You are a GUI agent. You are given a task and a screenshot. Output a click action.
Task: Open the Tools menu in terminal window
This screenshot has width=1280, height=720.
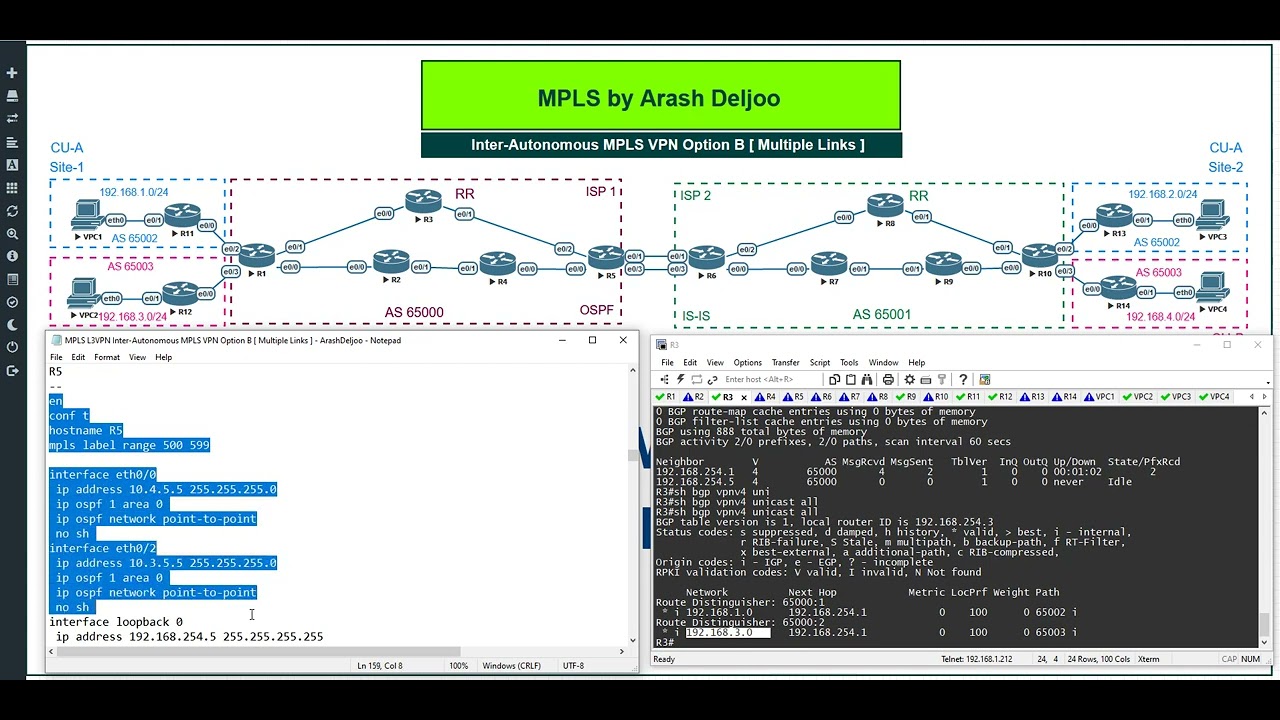point(849,362)
